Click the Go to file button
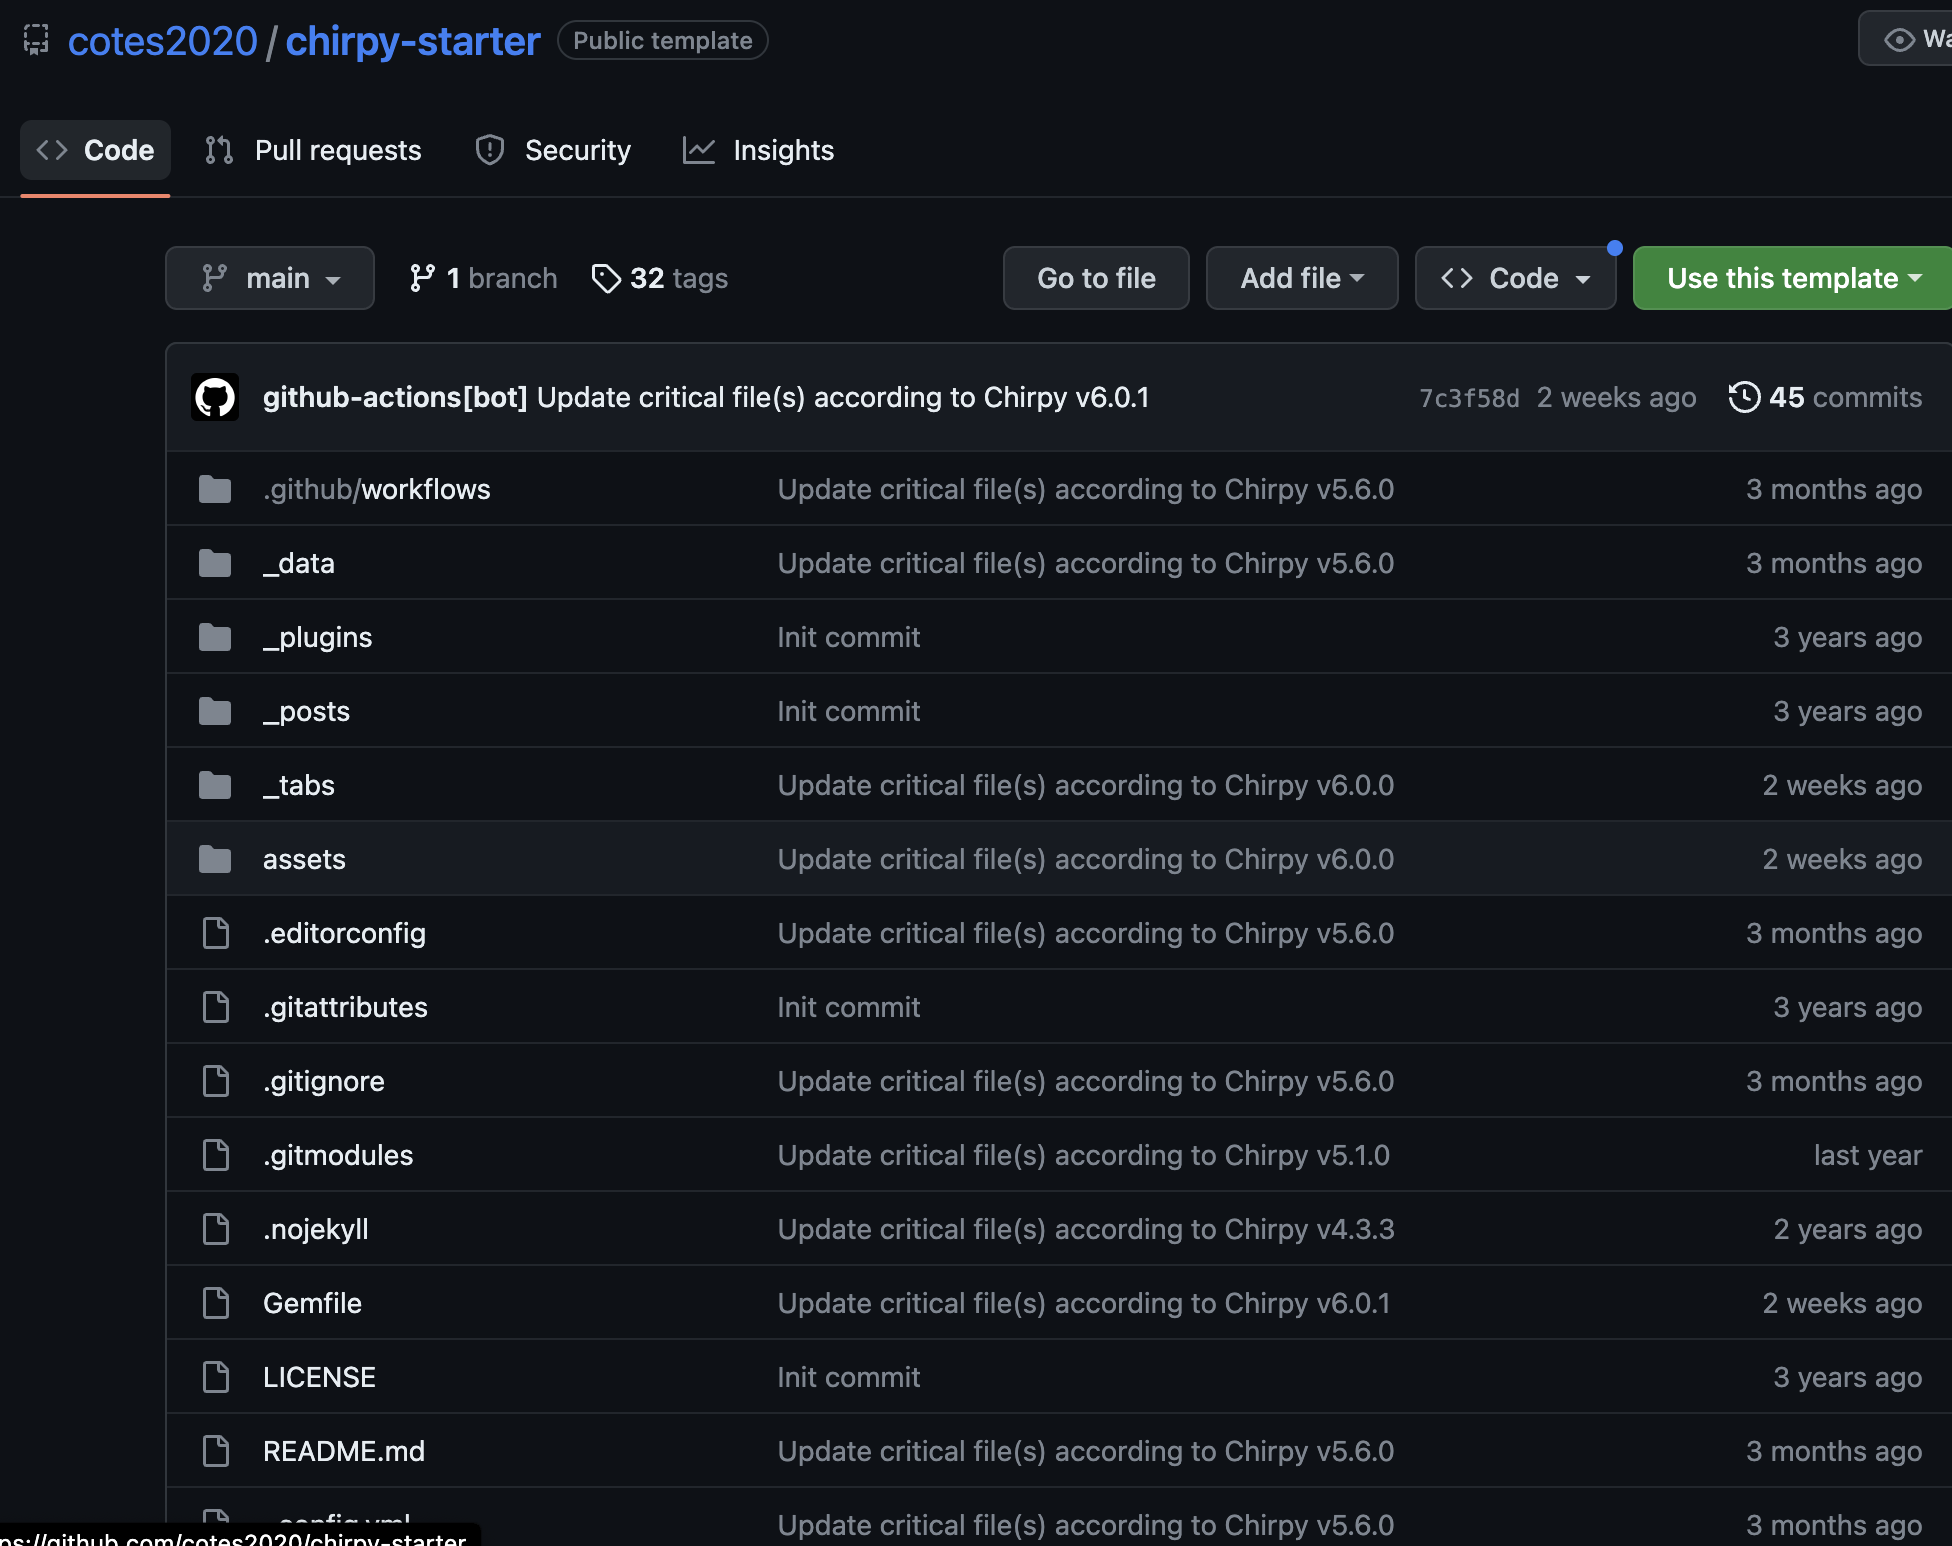The width and height of the screenshot is (1952, 1546). [x=1096, y=278]
